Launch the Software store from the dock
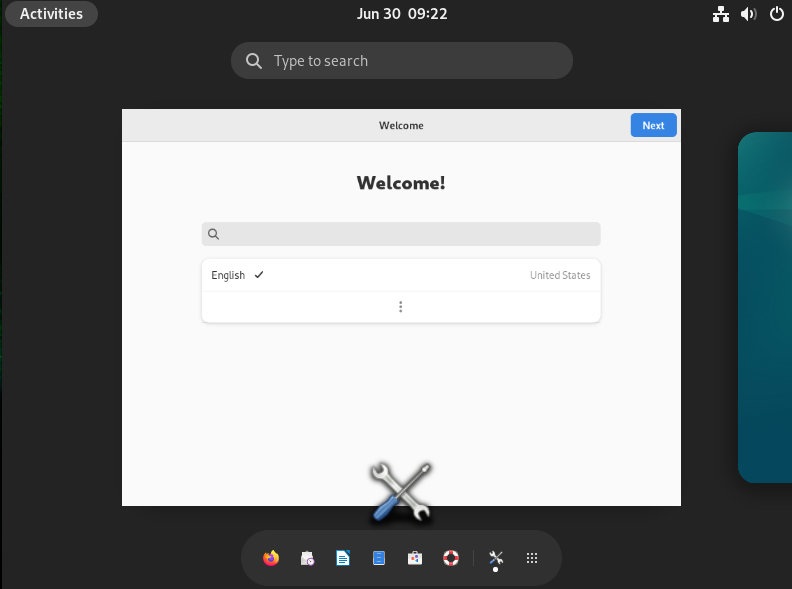 [415, 558]
